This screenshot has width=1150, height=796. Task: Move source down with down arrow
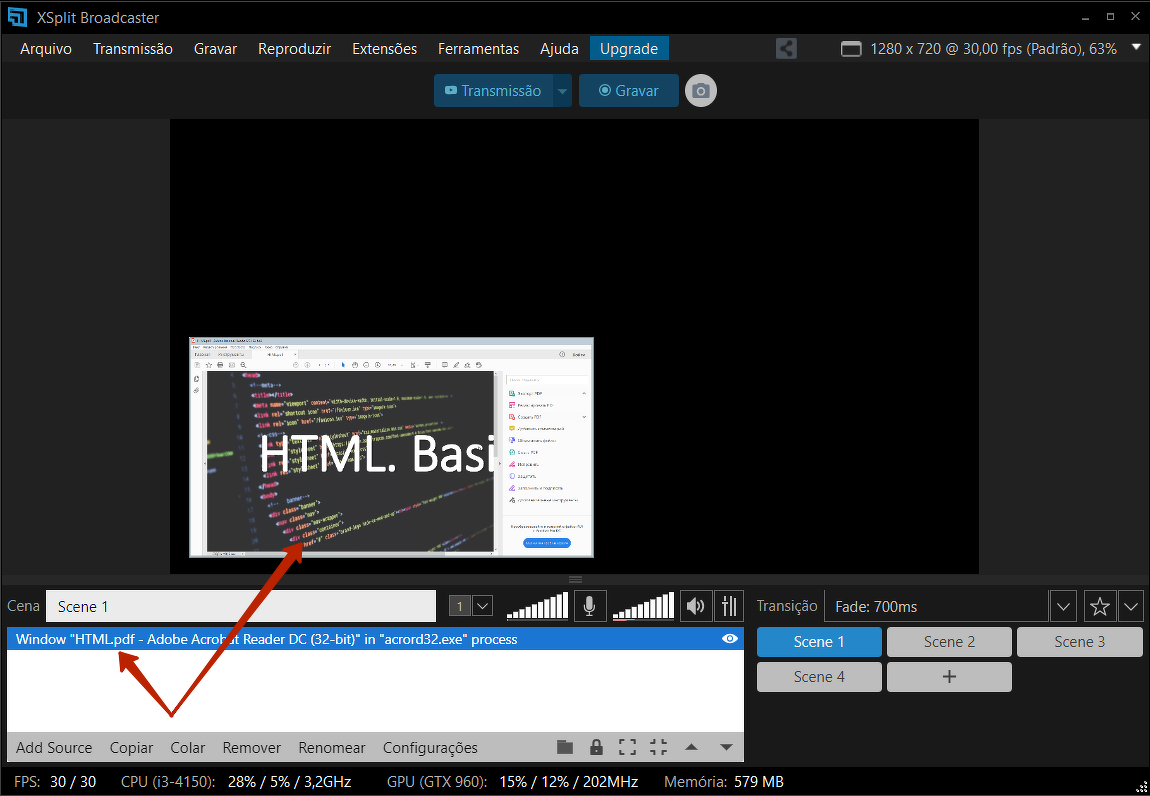(x=726, y=747)
